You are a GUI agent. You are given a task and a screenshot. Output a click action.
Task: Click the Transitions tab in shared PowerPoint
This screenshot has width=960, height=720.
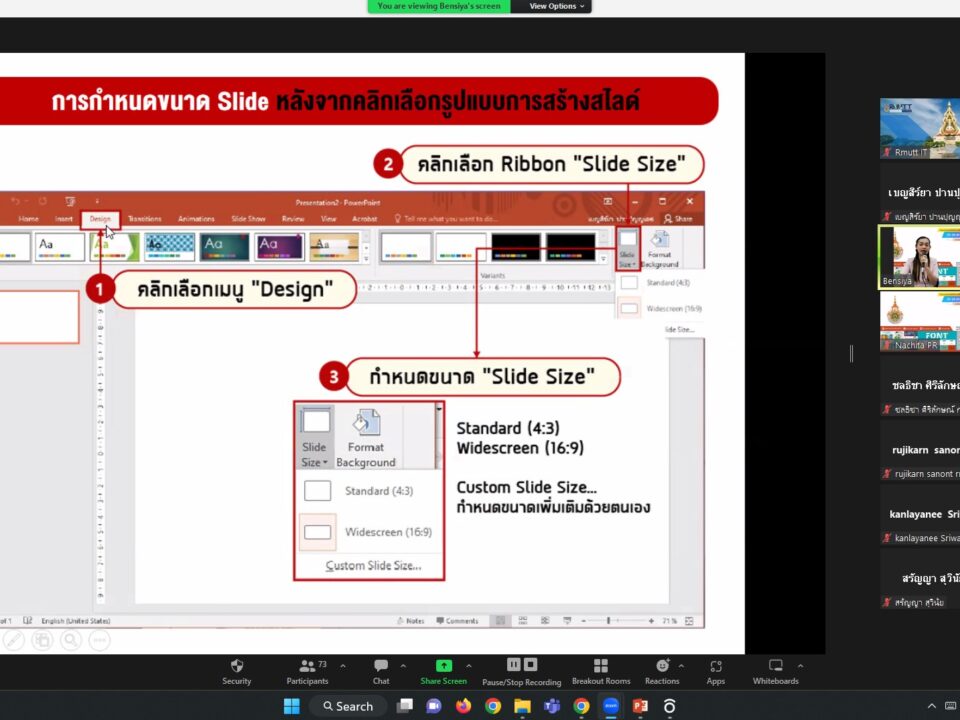[x=144, y=219]
